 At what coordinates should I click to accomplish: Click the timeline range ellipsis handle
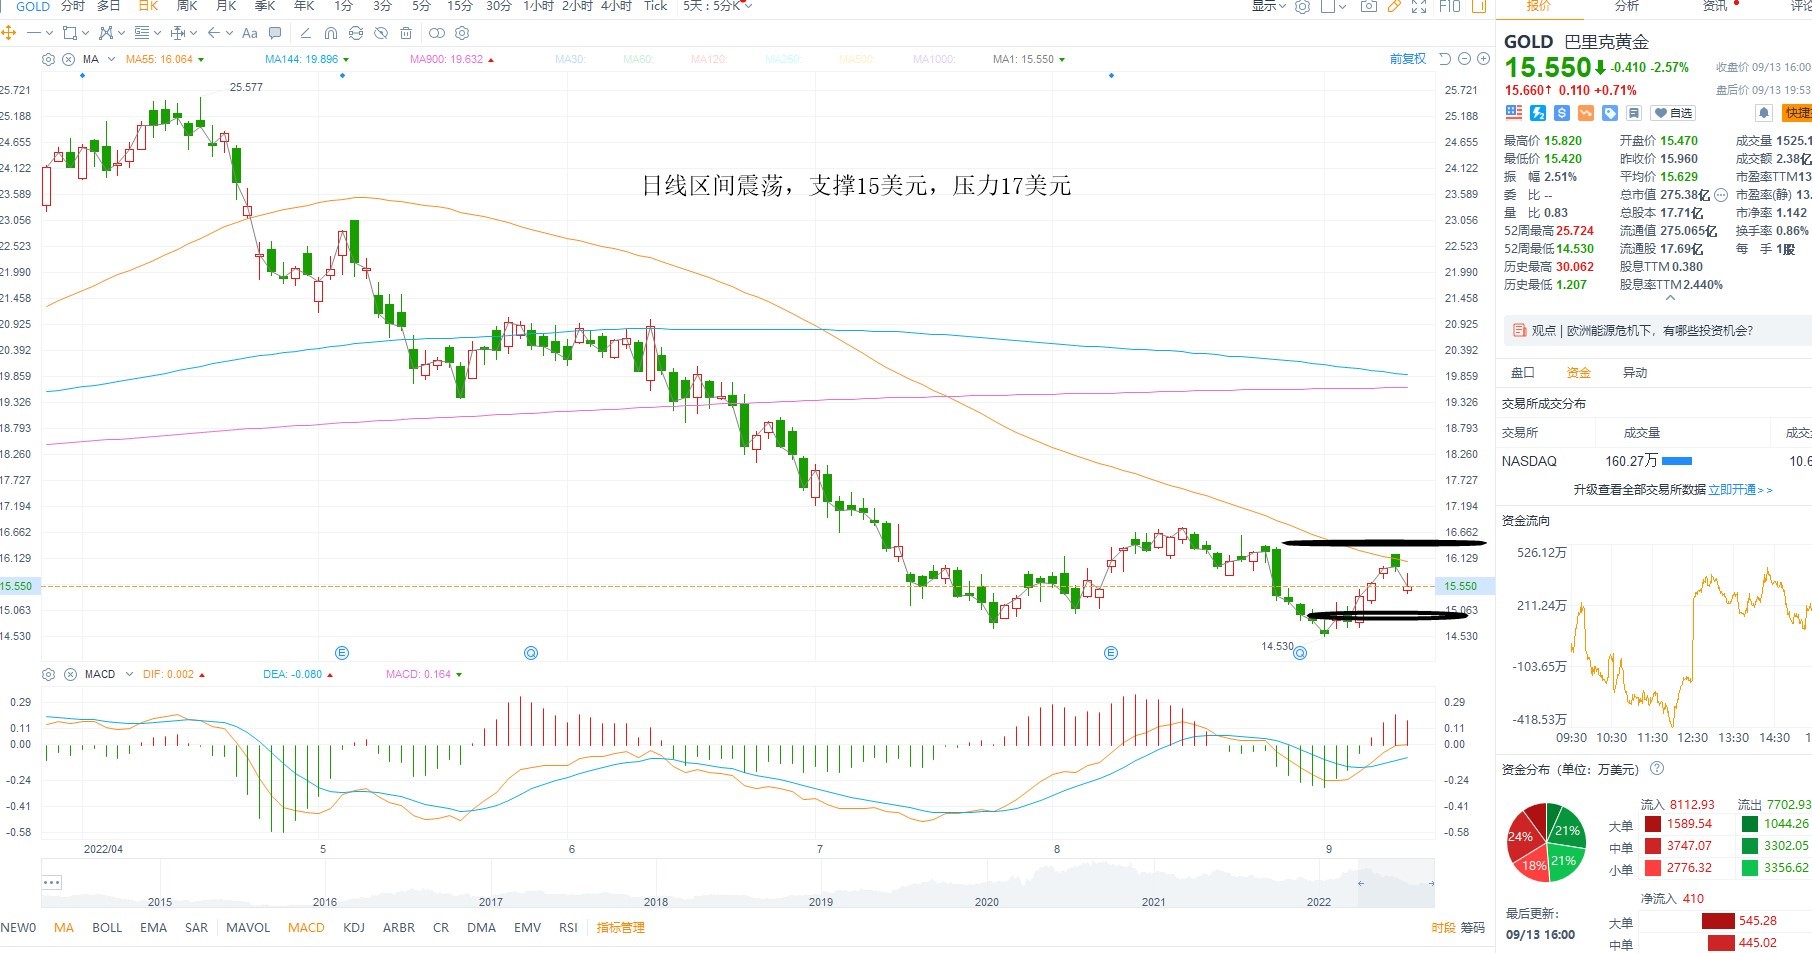[52, 882]
